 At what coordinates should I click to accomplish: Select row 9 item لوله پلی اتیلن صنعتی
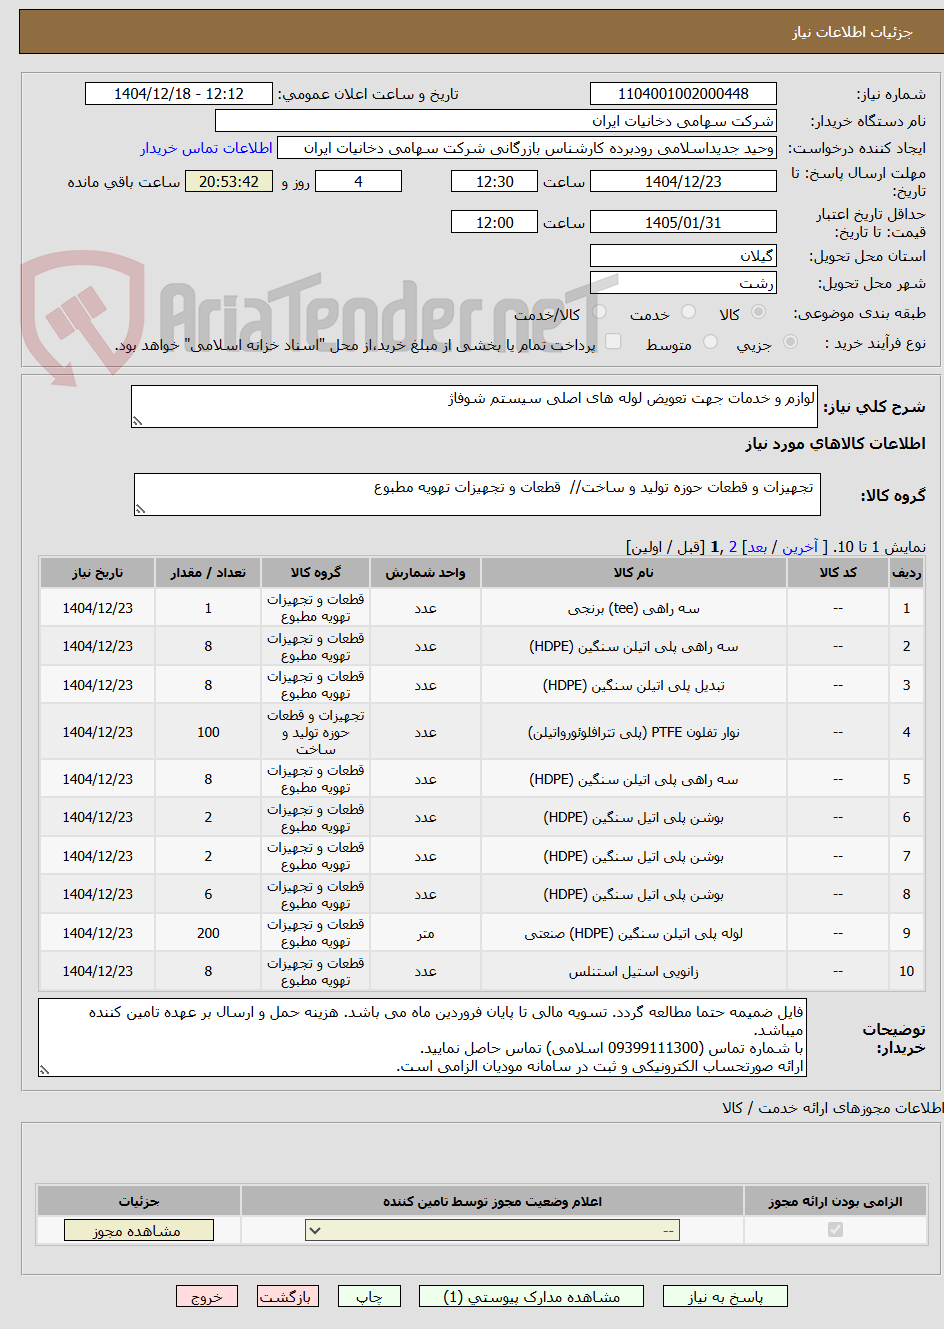(x=633, y=933)
